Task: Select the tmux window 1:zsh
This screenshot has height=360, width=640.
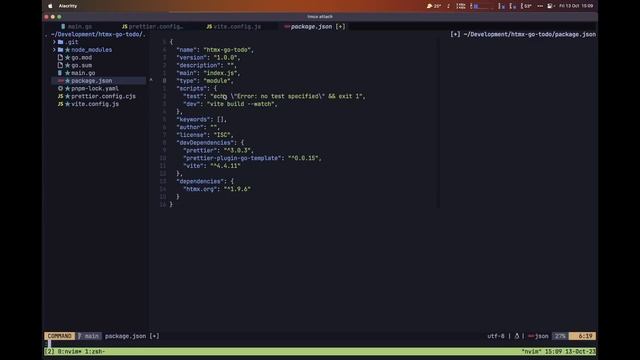Action: [x=95, y=351]
